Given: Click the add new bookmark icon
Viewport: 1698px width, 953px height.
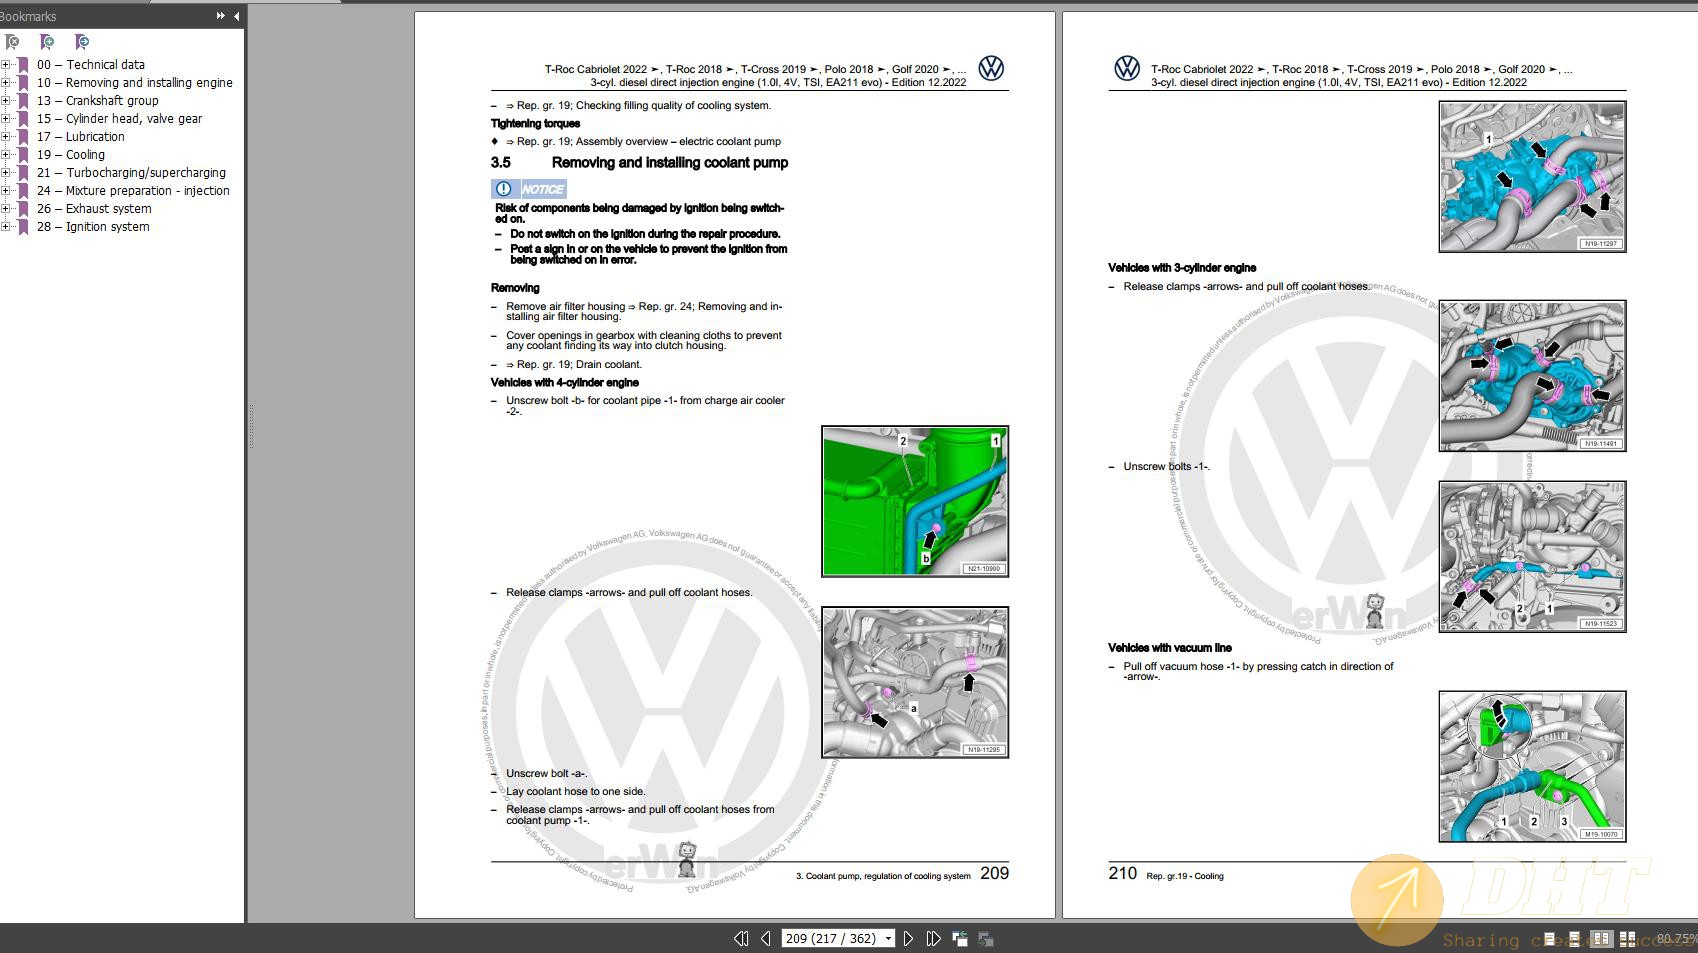Looking at the screenshot, I should pyautogui.click(x=47, y=42).
